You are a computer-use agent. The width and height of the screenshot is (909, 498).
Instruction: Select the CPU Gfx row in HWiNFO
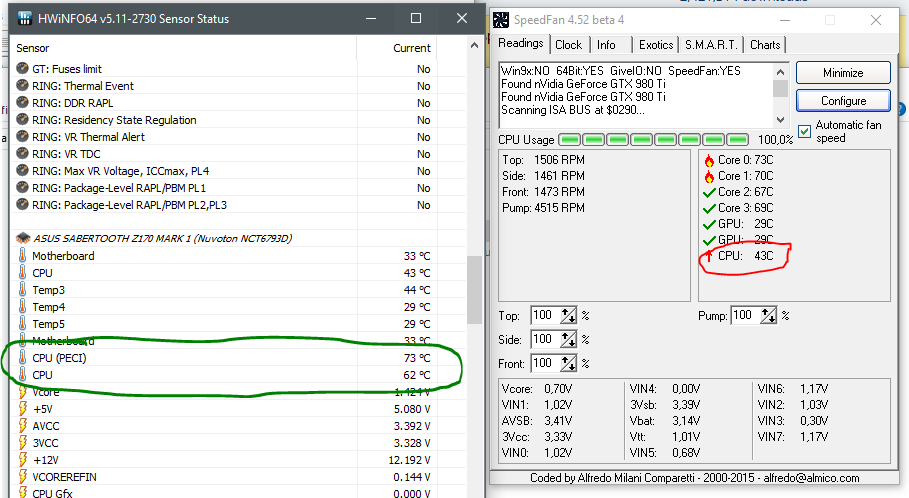(239, 493)
